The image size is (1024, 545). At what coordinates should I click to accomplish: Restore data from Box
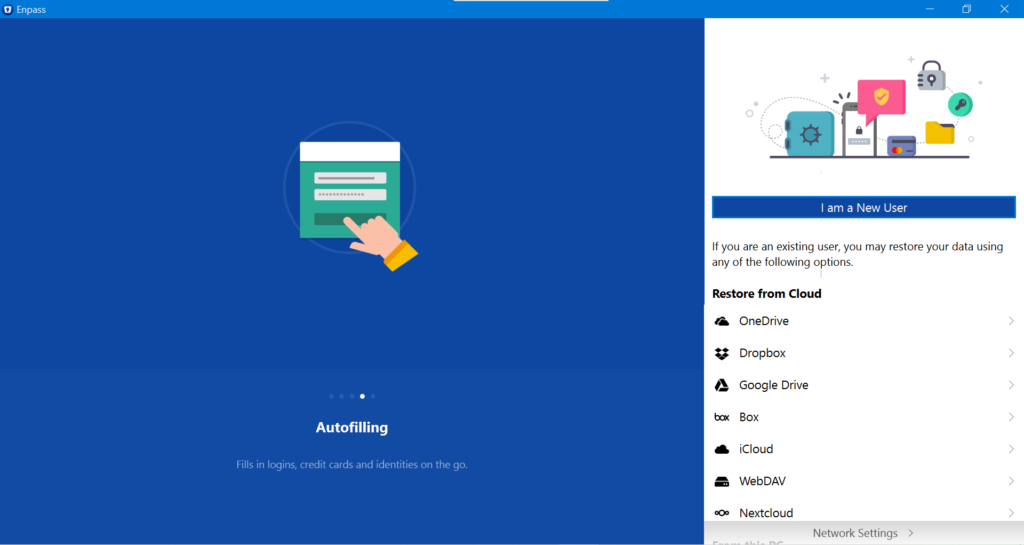[x=863, y=417]
